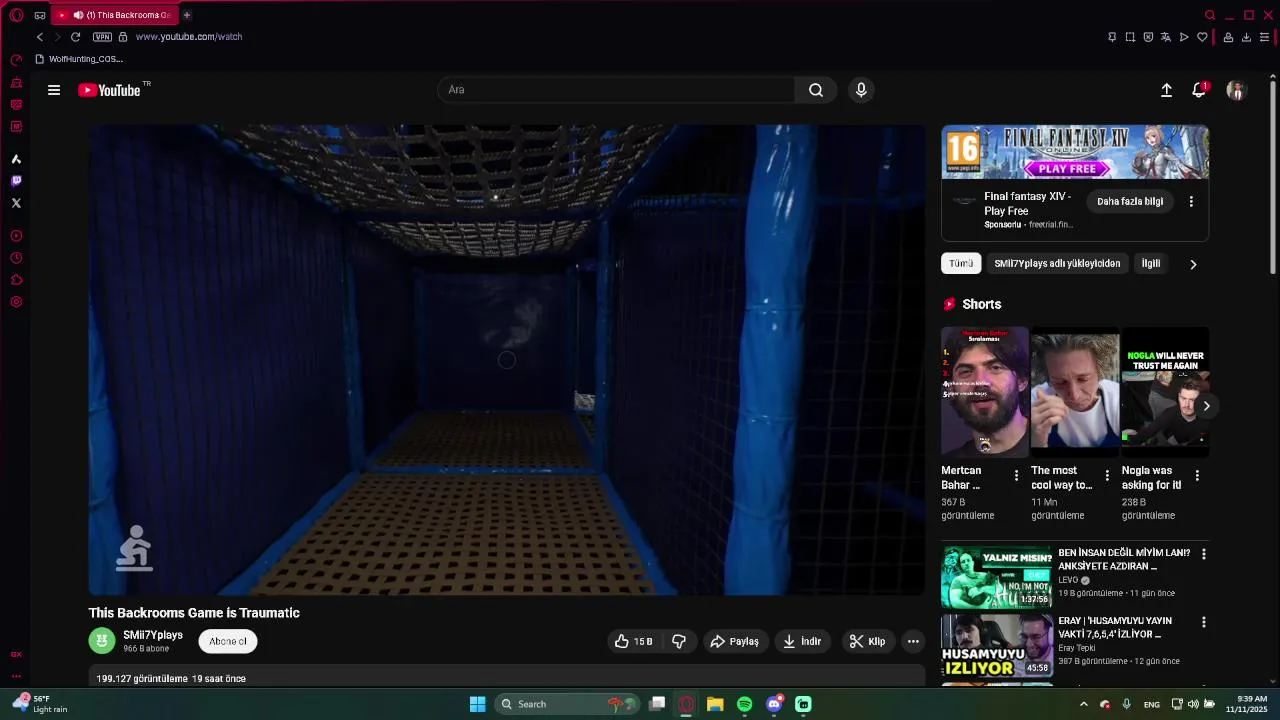
Task: Show next Shorts with the arrow
Action: [x=1206, y=406]
